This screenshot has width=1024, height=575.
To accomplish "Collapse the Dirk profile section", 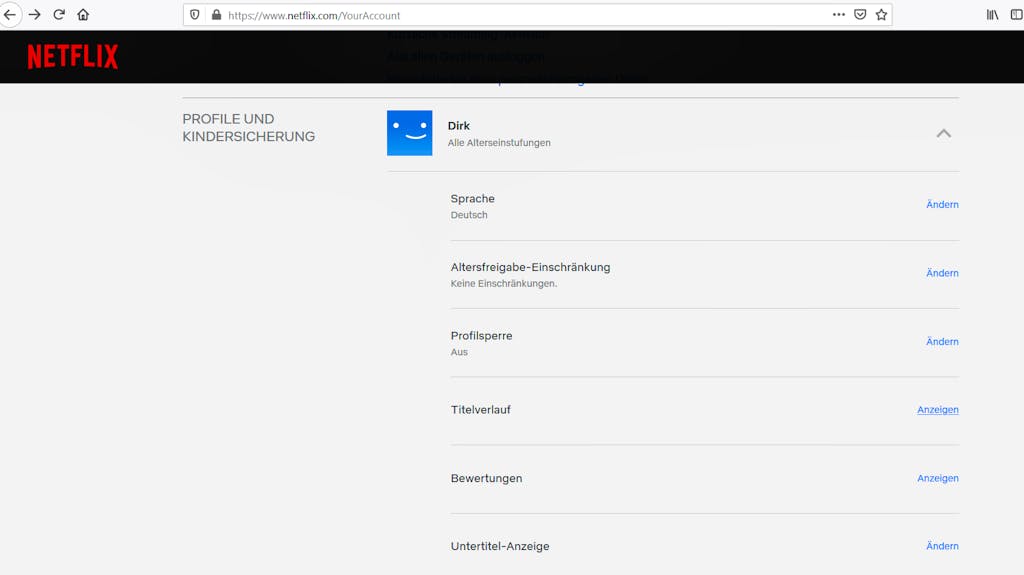I will tap(943, 133).
